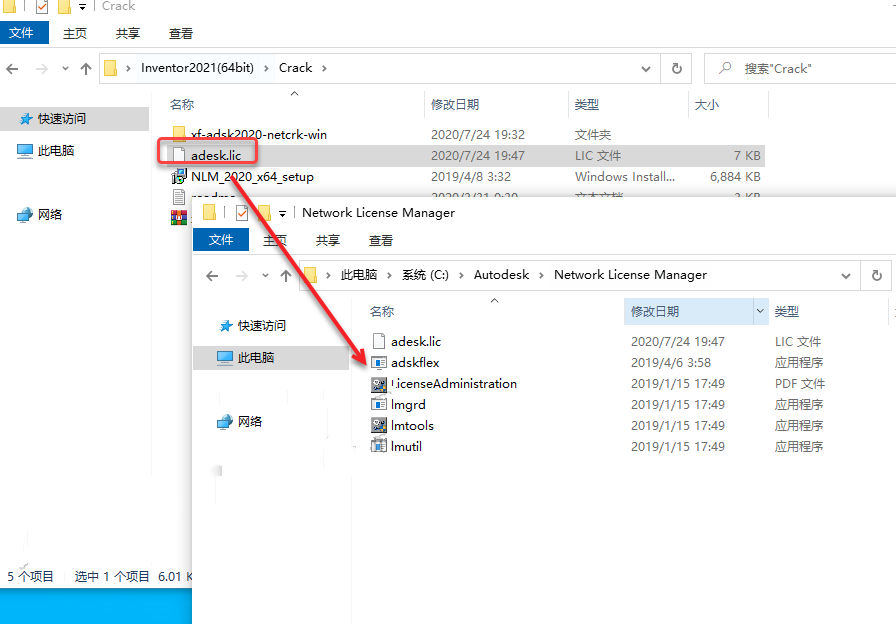The image size is (896, 624).
Task: Expand chevron after Autodesk breadcrumb
Action: point(541,275)
